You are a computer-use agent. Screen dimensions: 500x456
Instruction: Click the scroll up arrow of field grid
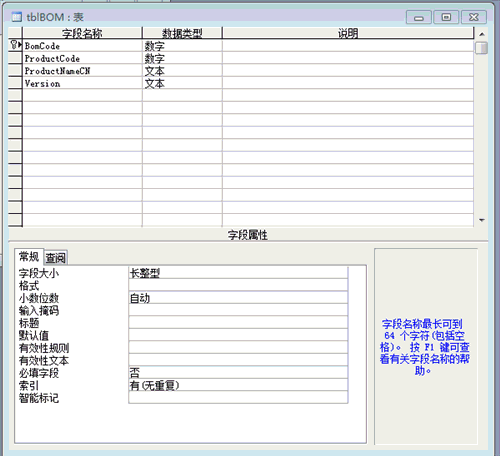click(482, 34)
